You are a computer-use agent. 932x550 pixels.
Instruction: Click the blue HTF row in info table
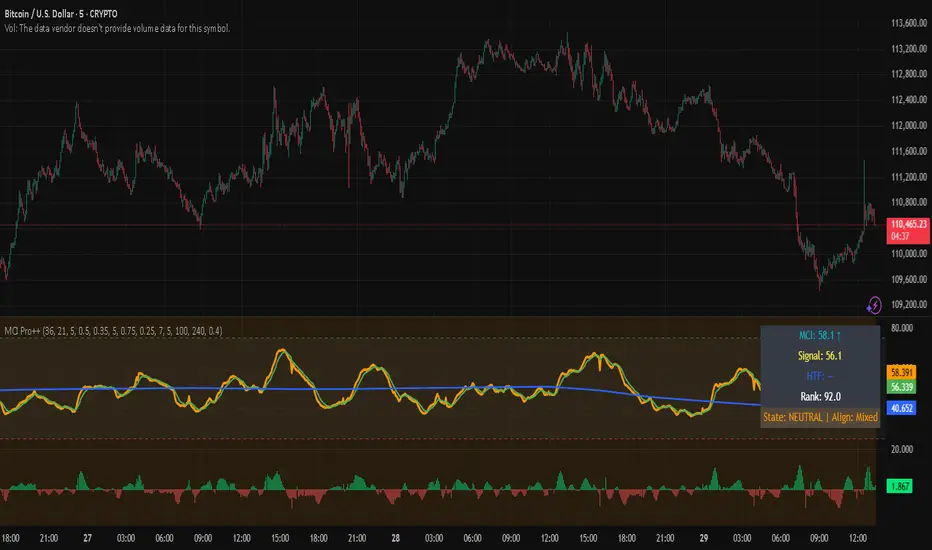pyautogui.click(x=820, y=379)
